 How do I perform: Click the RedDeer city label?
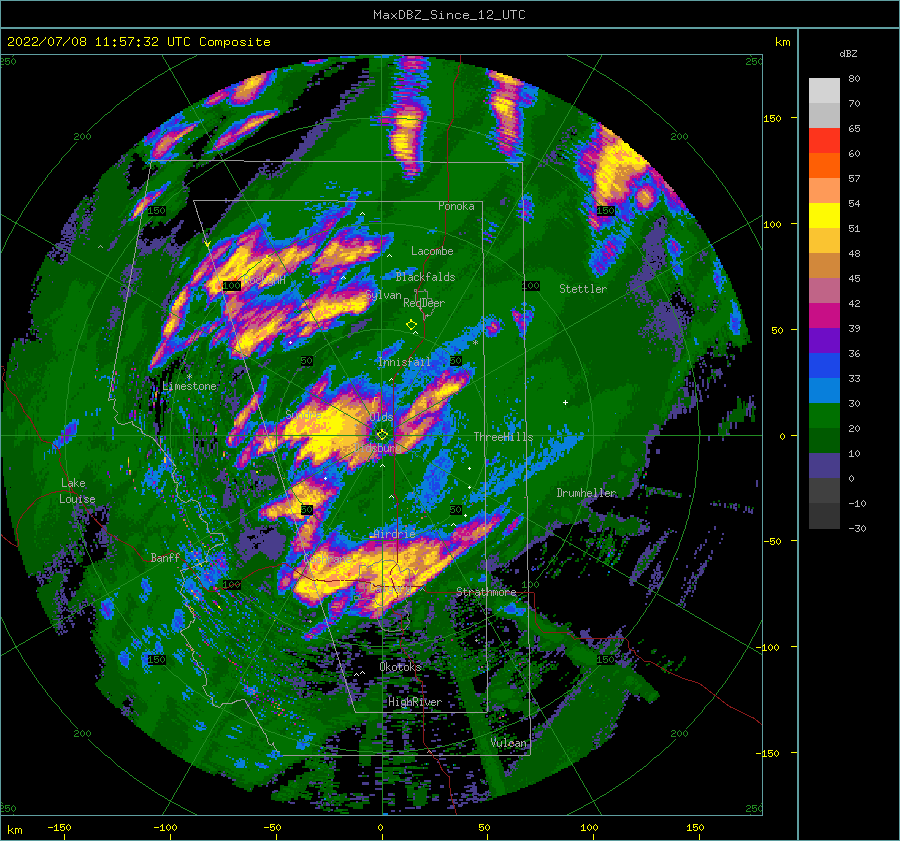pos(424,303)
